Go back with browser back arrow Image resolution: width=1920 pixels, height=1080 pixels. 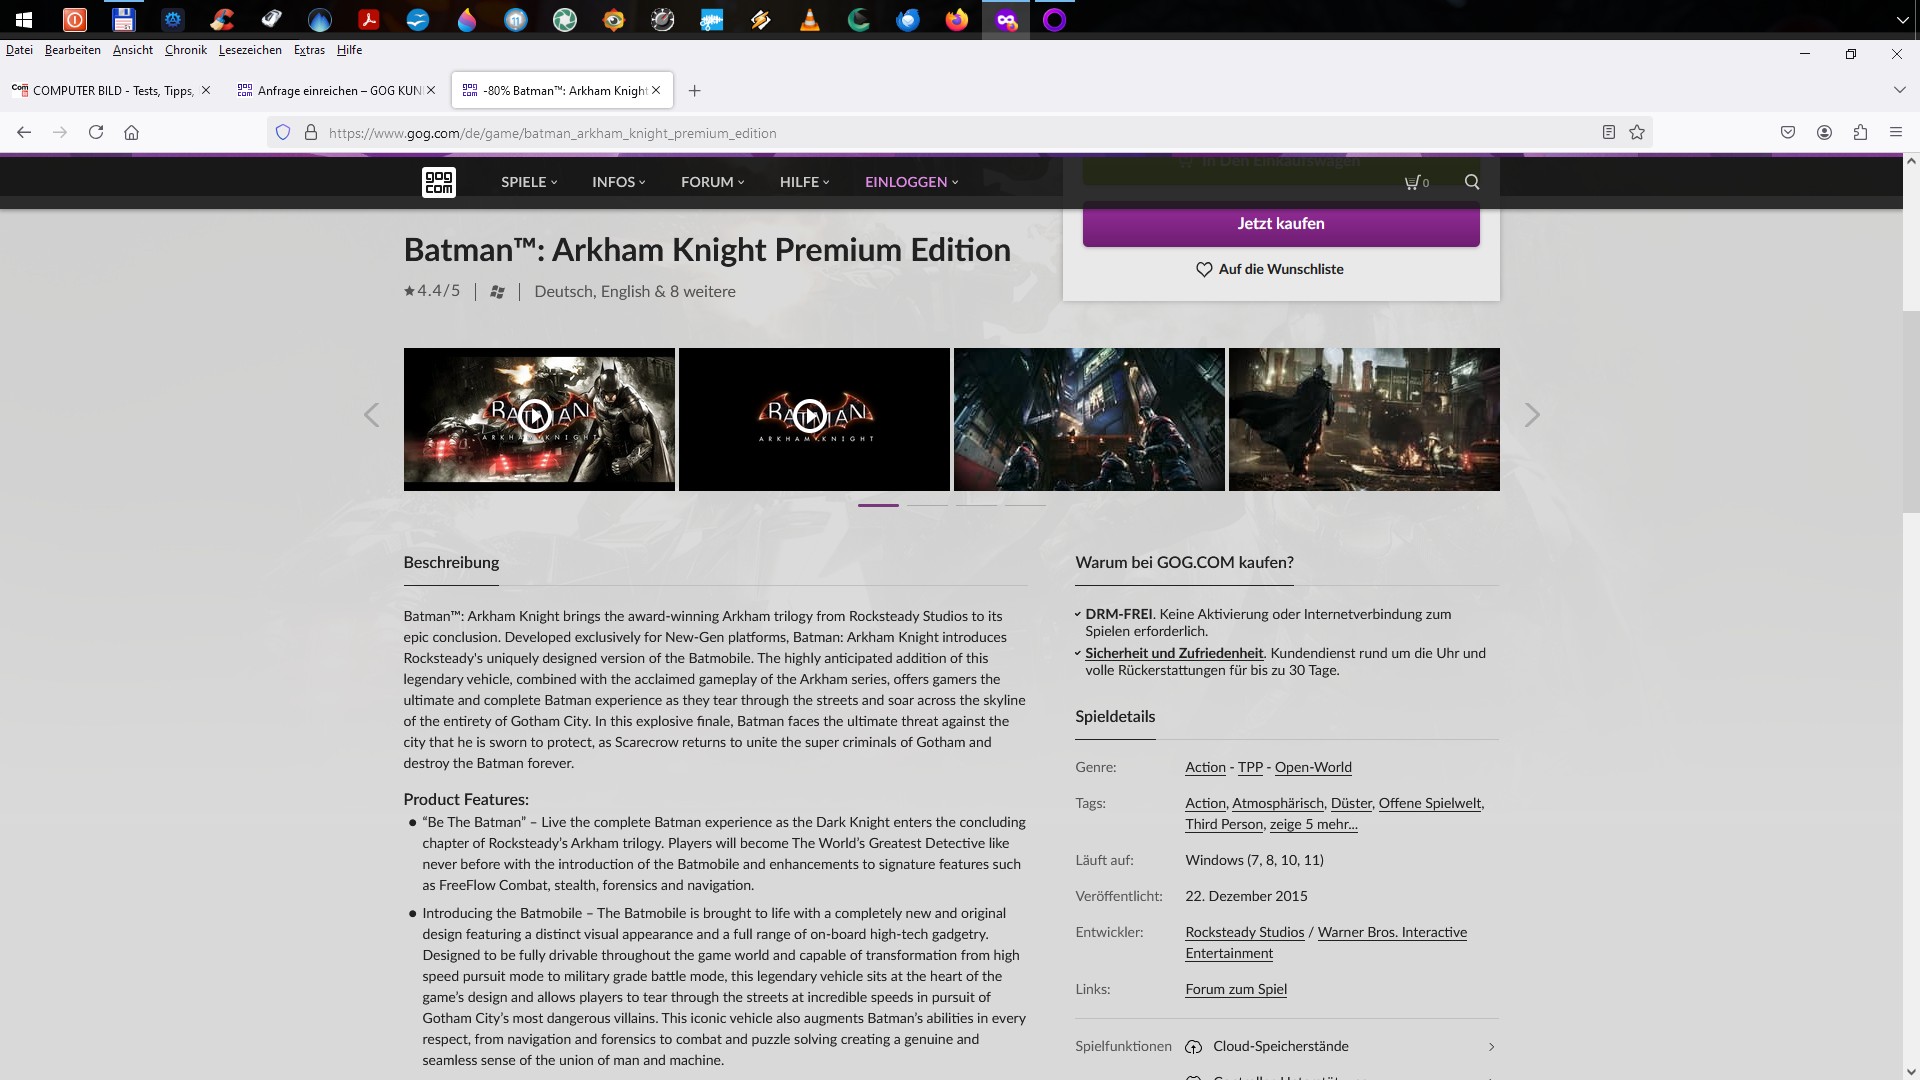tap(24, 132)
